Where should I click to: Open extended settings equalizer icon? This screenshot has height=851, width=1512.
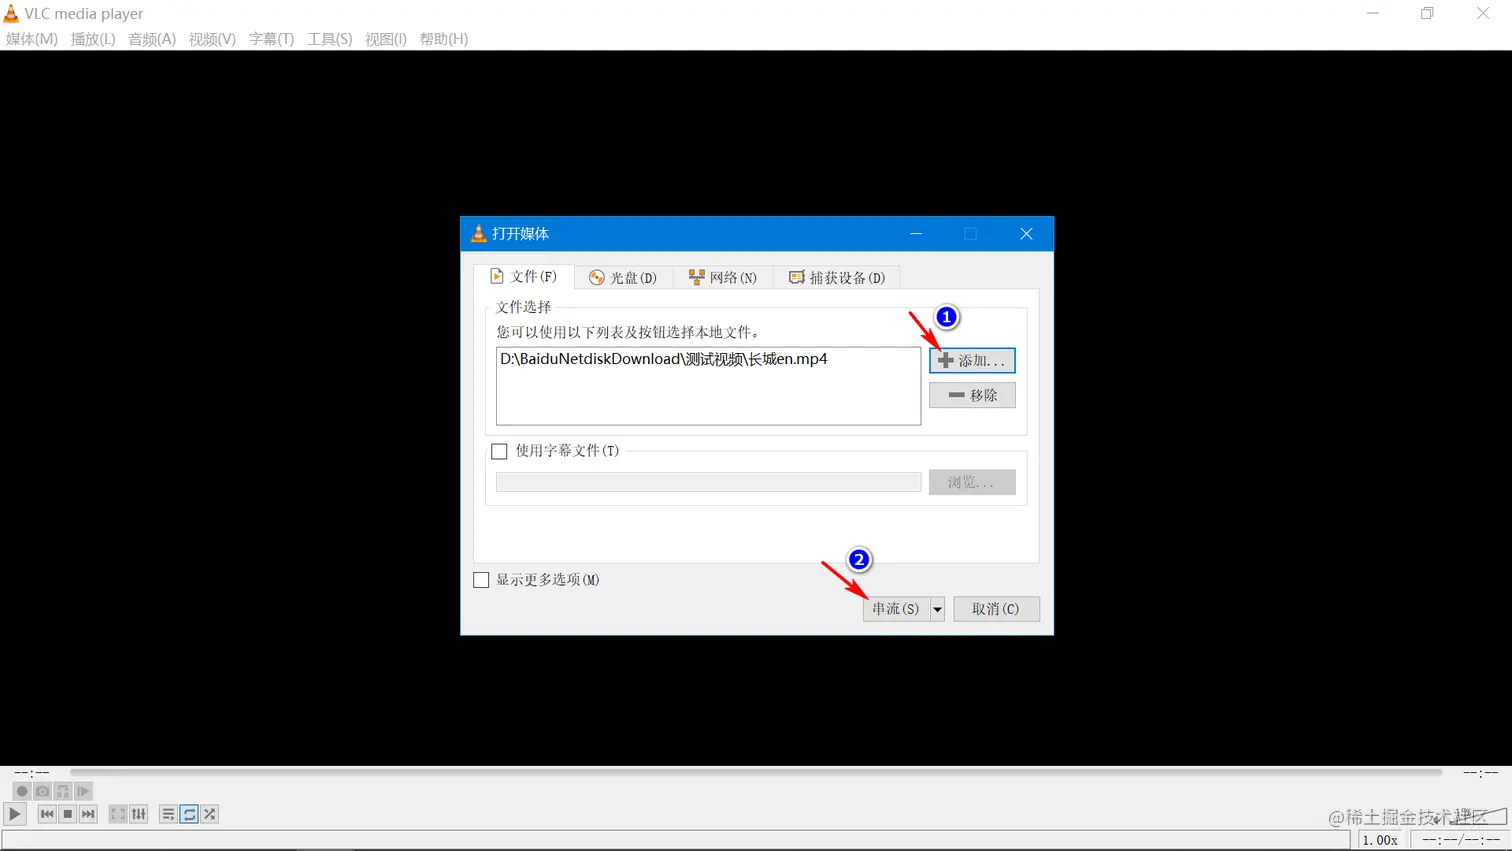[x=139, y=814]
